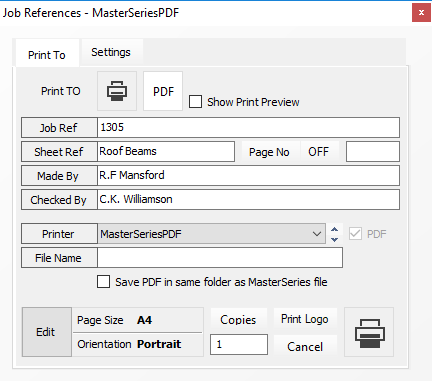Viewport: 432px width, 381px height.
Task: Click the Copies label
Action: pos(238,320)
